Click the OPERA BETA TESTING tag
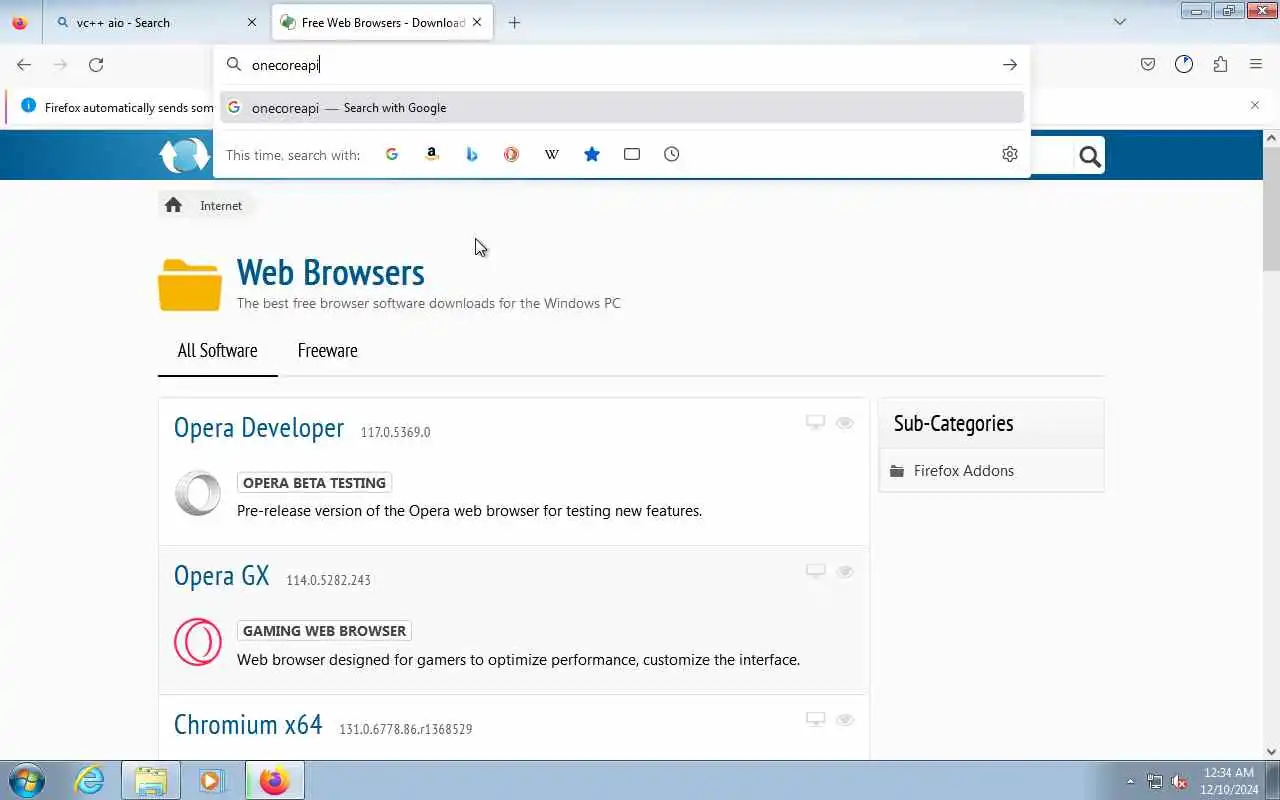This screenshot has height=800, width=1280. (x=314, y=483)
